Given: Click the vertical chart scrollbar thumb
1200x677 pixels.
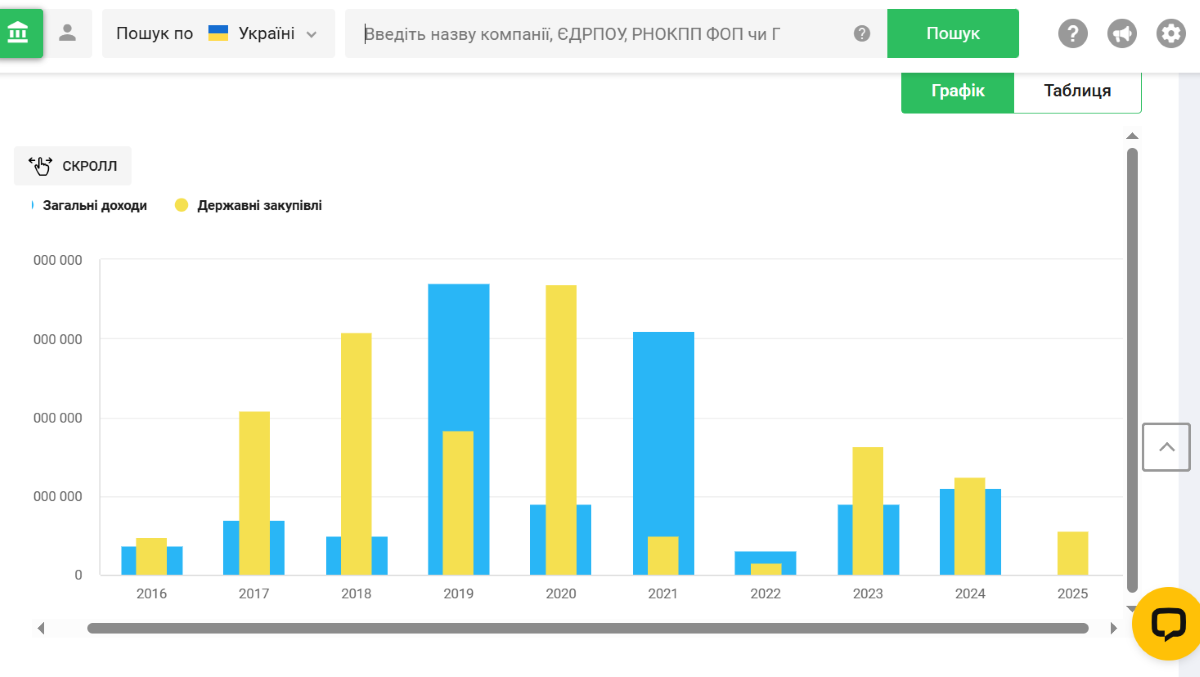Looking at the screenshot, I should pyautogui.click(x=1132, y=370).
